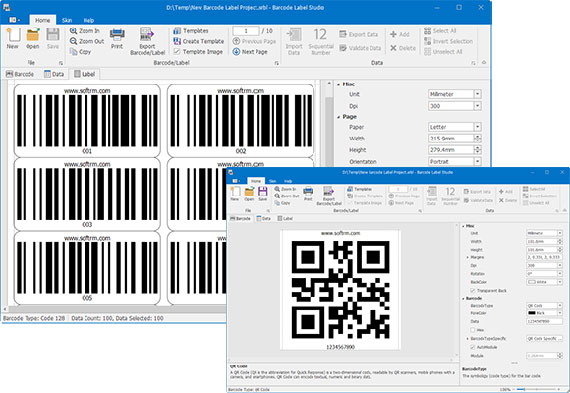Click the barcode label numbered 003
The height and width of the screenshot is (393, 570).
pos(87,195)
